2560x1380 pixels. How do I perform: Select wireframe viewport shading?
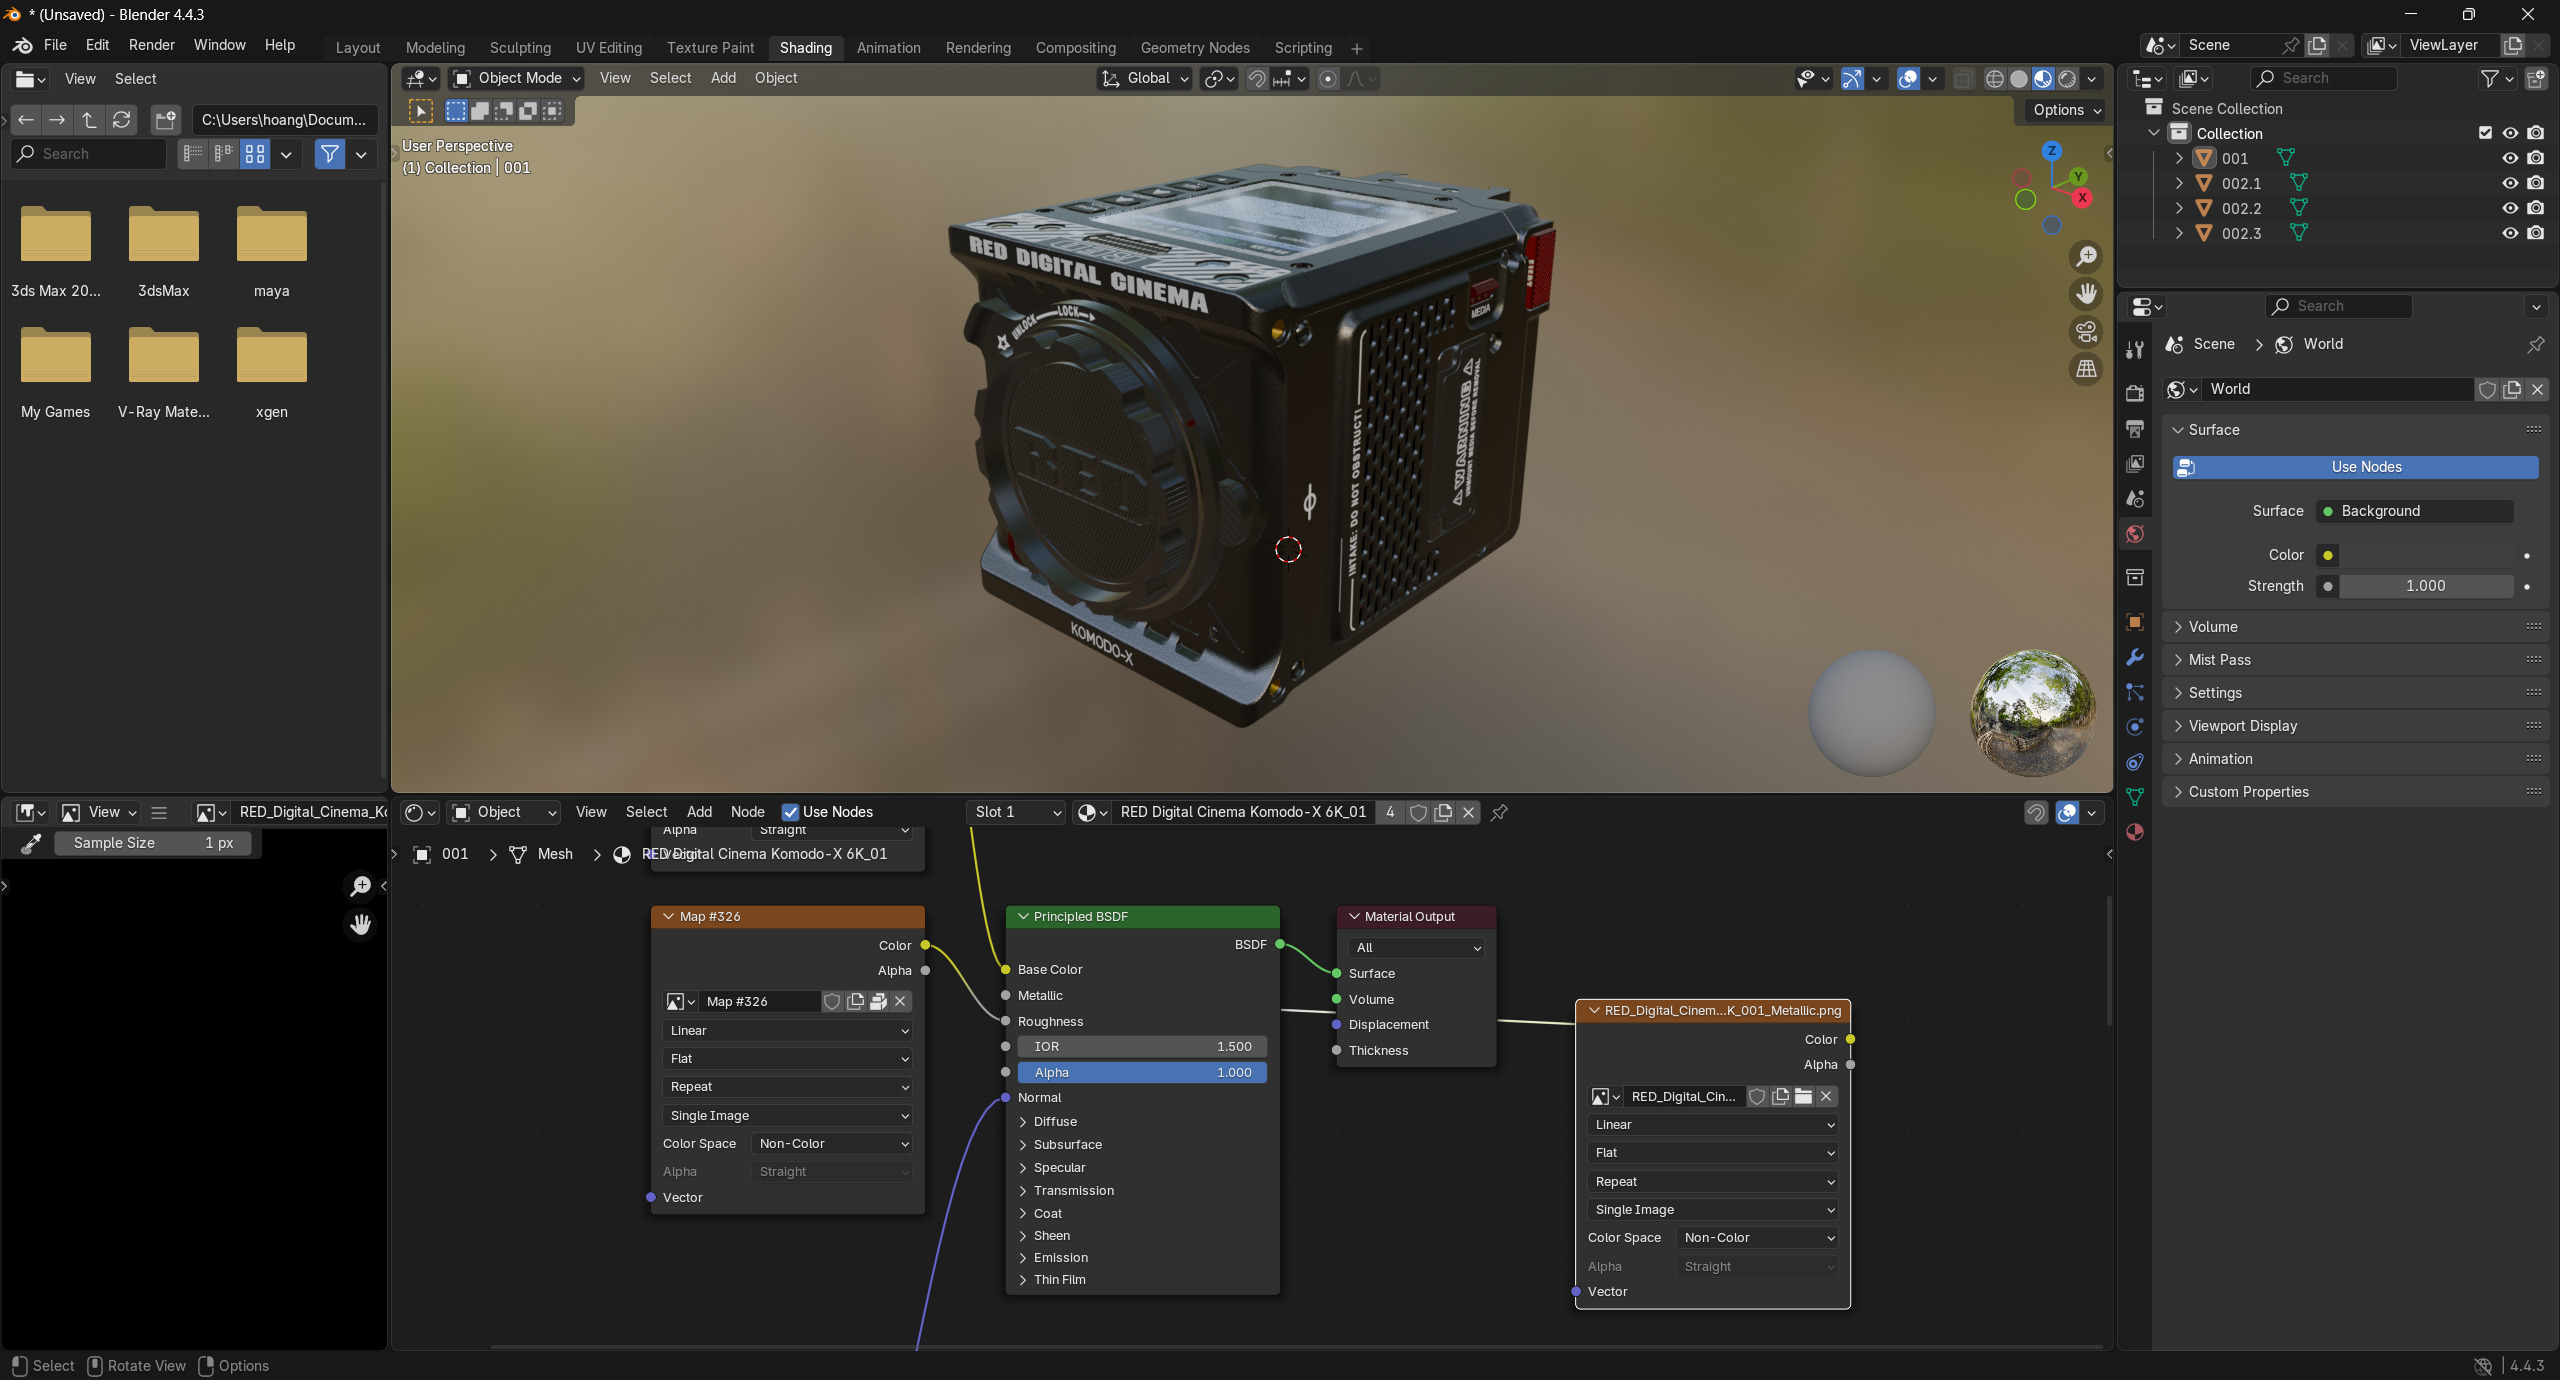(x=1994, y=78)
